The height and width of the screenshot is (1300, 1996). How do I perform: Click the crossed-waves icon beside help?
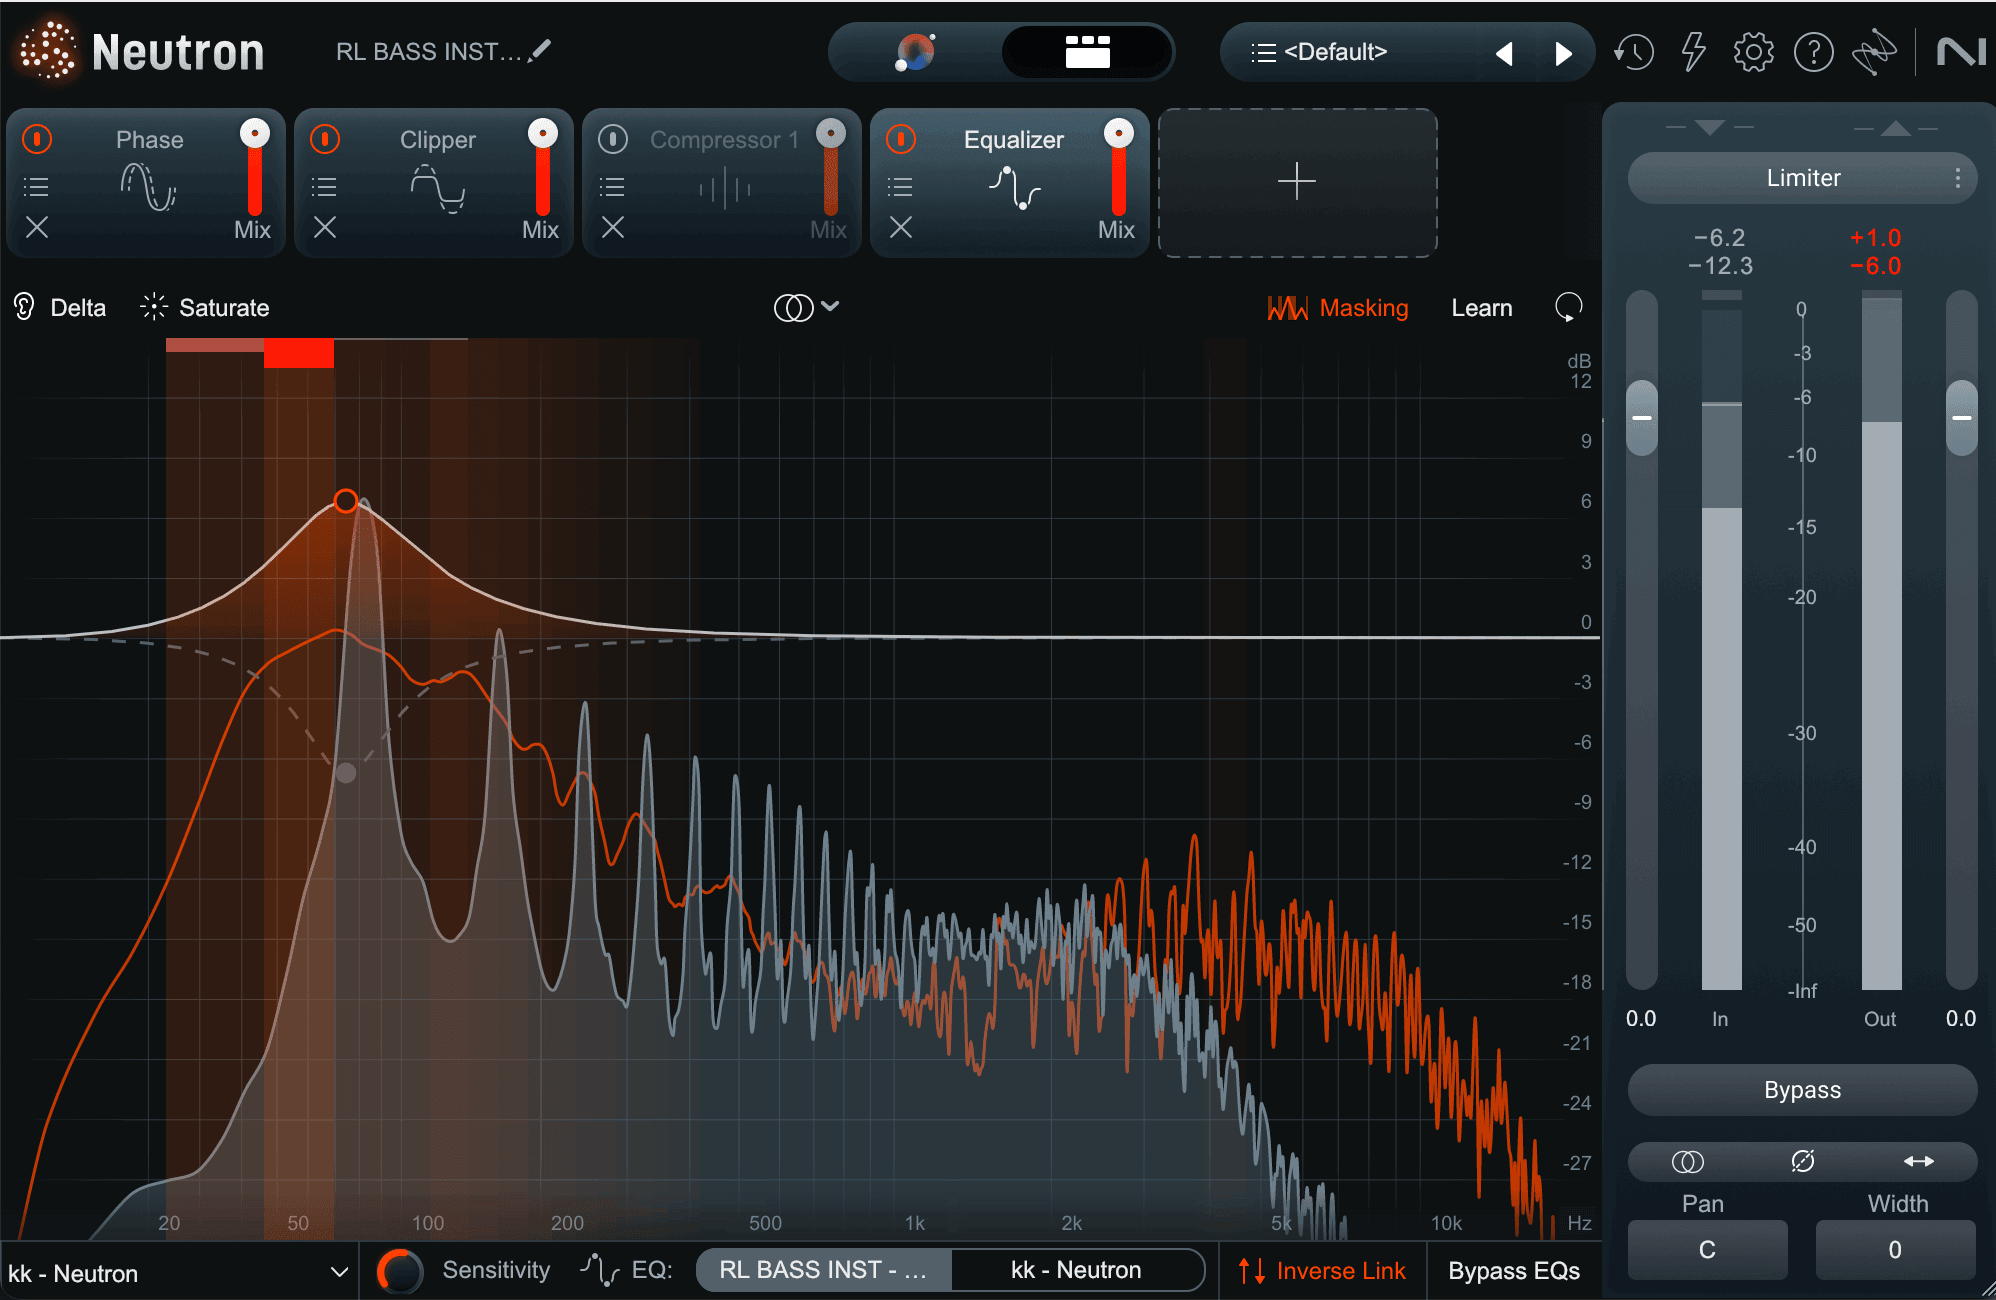pyautogui.click(x=1873, y=52)
